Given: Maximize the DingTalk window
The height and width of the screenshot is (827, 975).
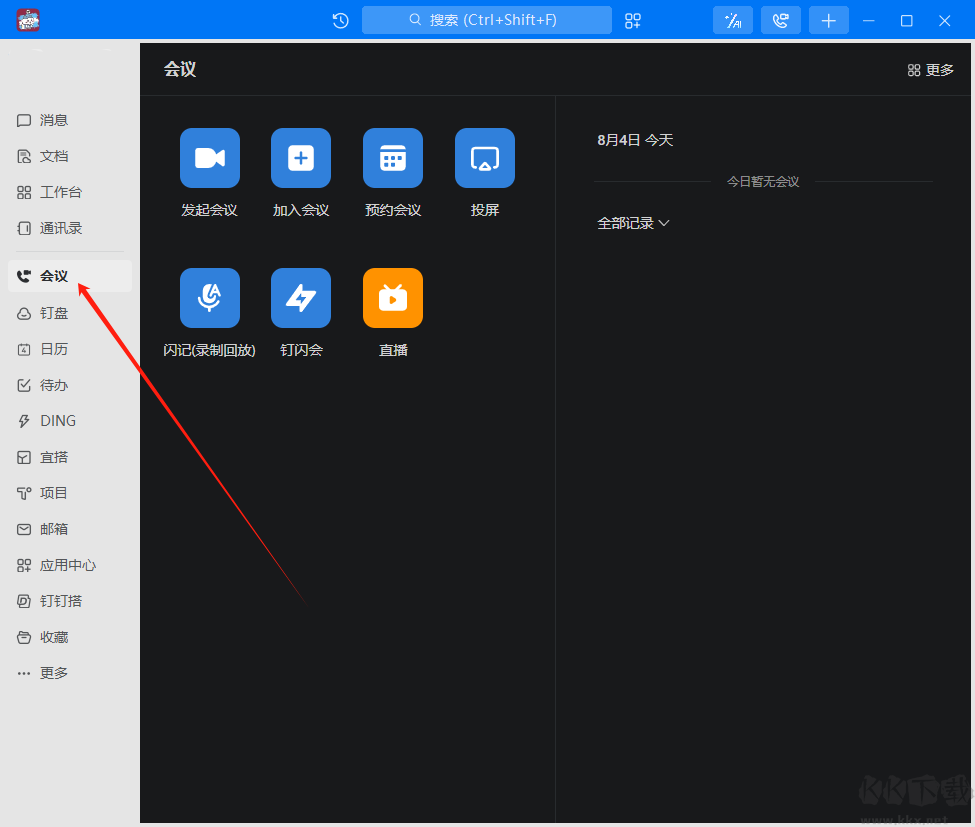Looking at the screenshot, I should [x=907, y=21].
